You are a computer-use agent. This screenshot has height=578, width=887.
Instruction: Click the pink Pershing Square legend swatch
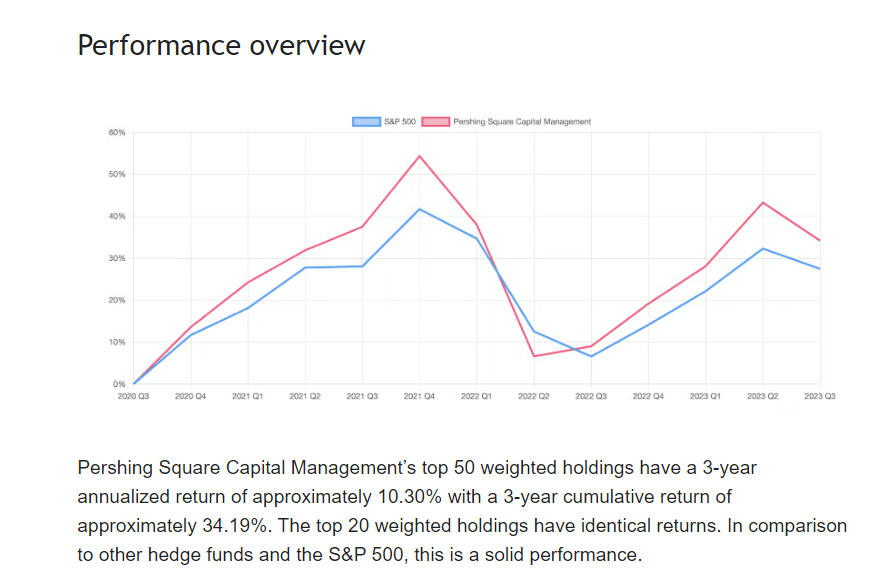click(x=435, y=122)
